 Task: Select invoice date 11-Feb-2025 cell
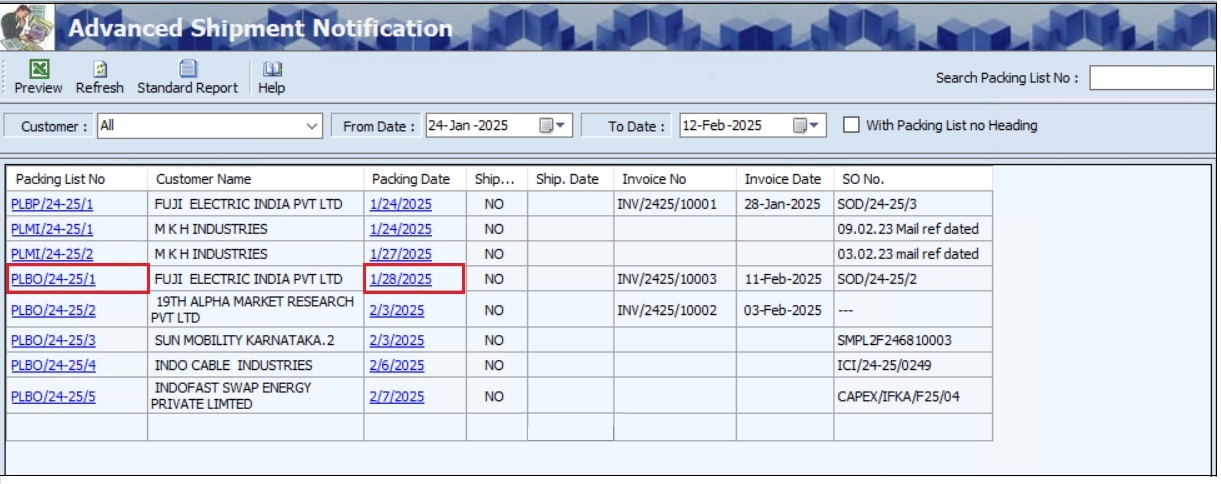tap(784, 279)
